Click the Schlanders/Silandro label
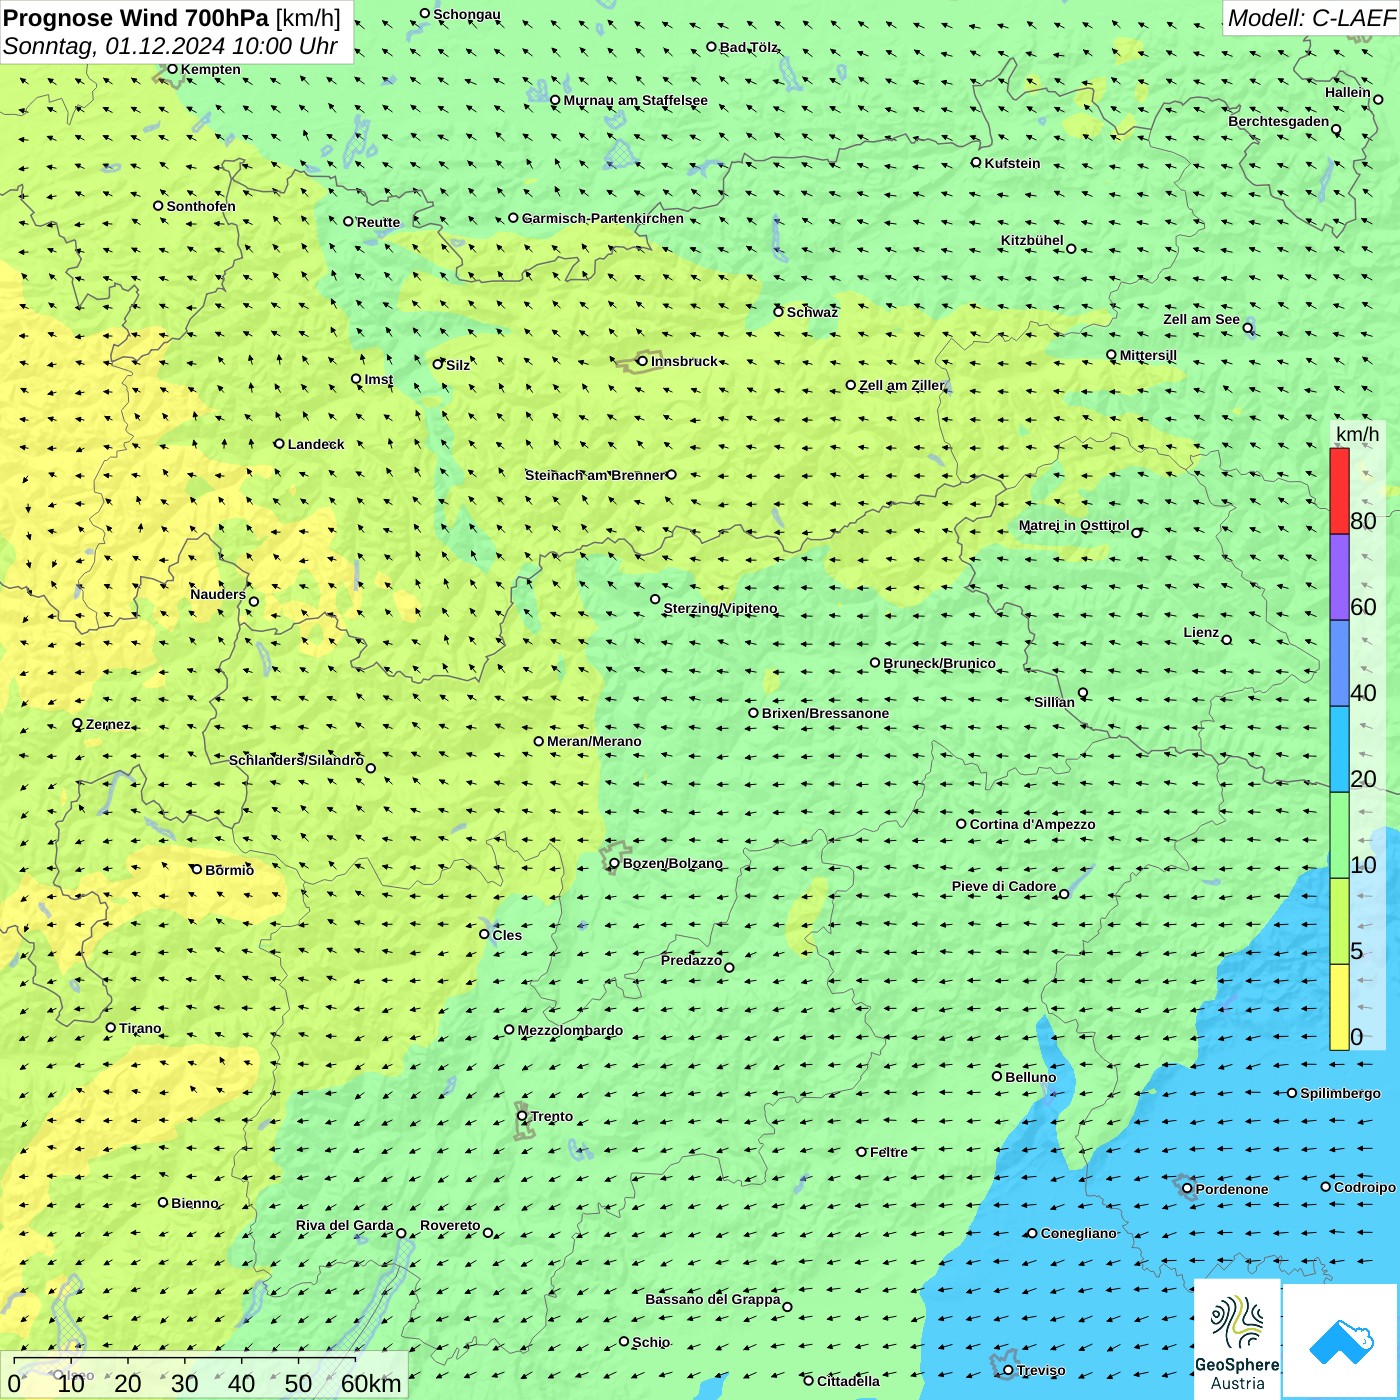 (x=296, y=760)
